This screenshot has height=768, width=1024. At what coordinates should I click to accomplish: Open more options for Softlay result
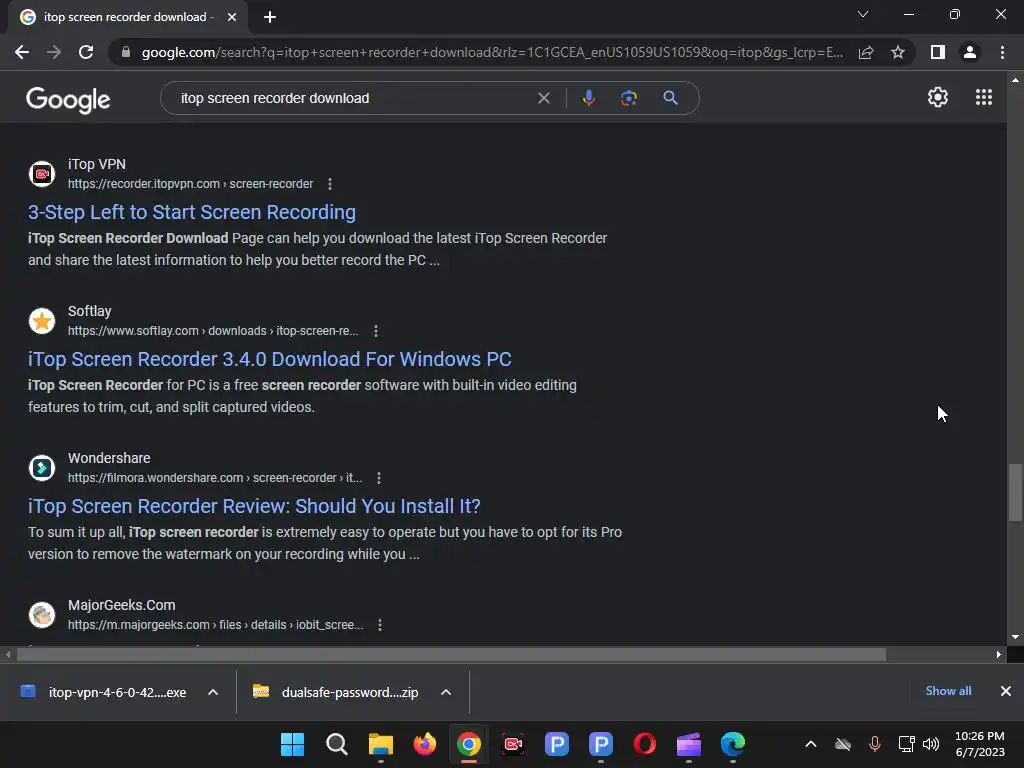376,331
